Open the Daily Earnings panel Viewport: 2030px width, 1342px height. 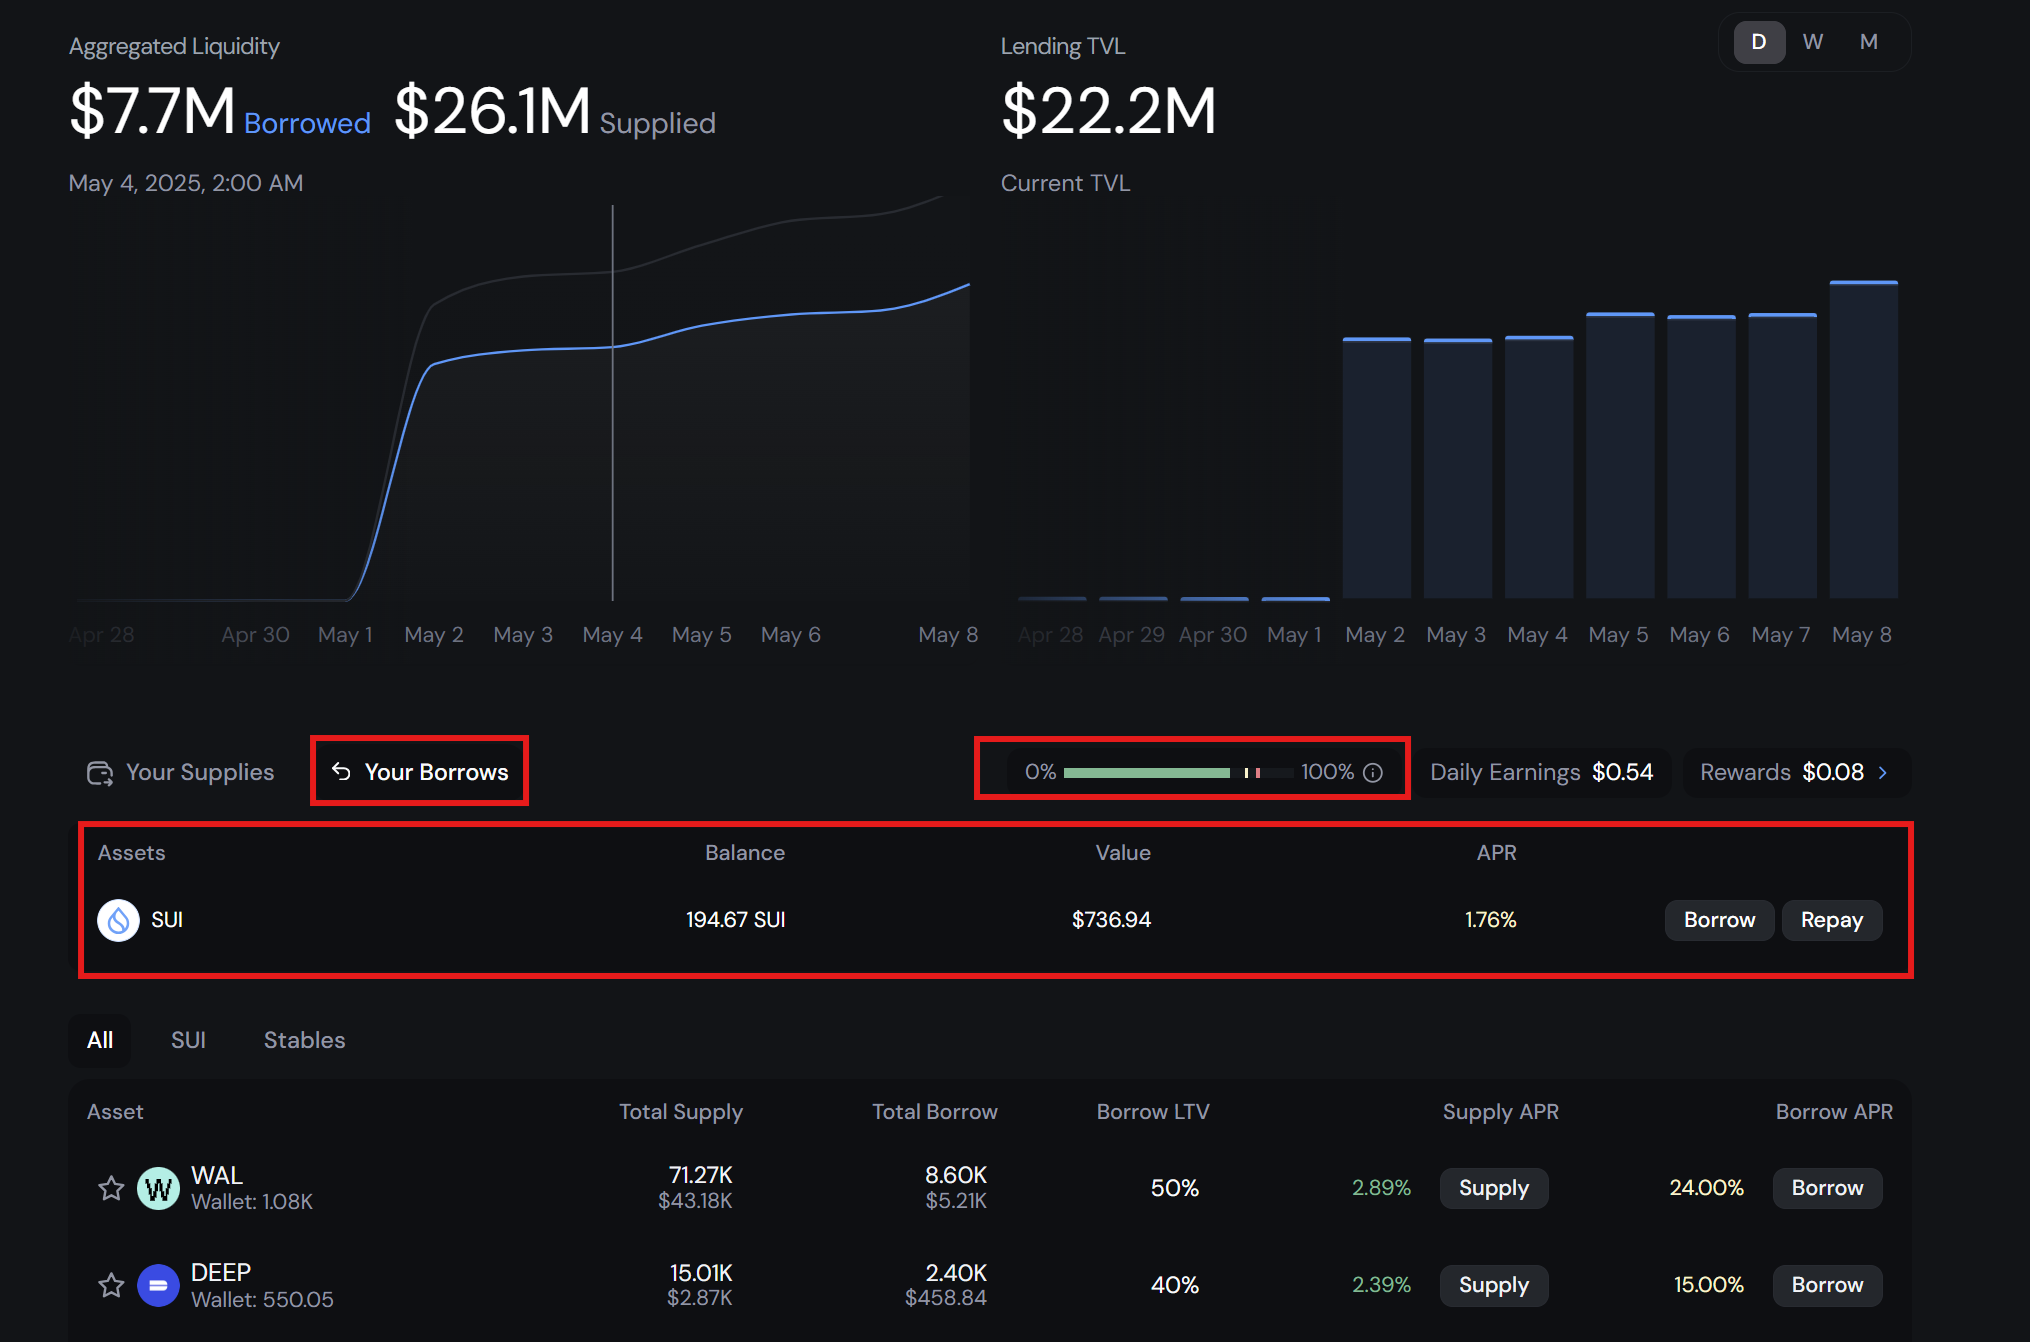click(x=1541, y=772)
